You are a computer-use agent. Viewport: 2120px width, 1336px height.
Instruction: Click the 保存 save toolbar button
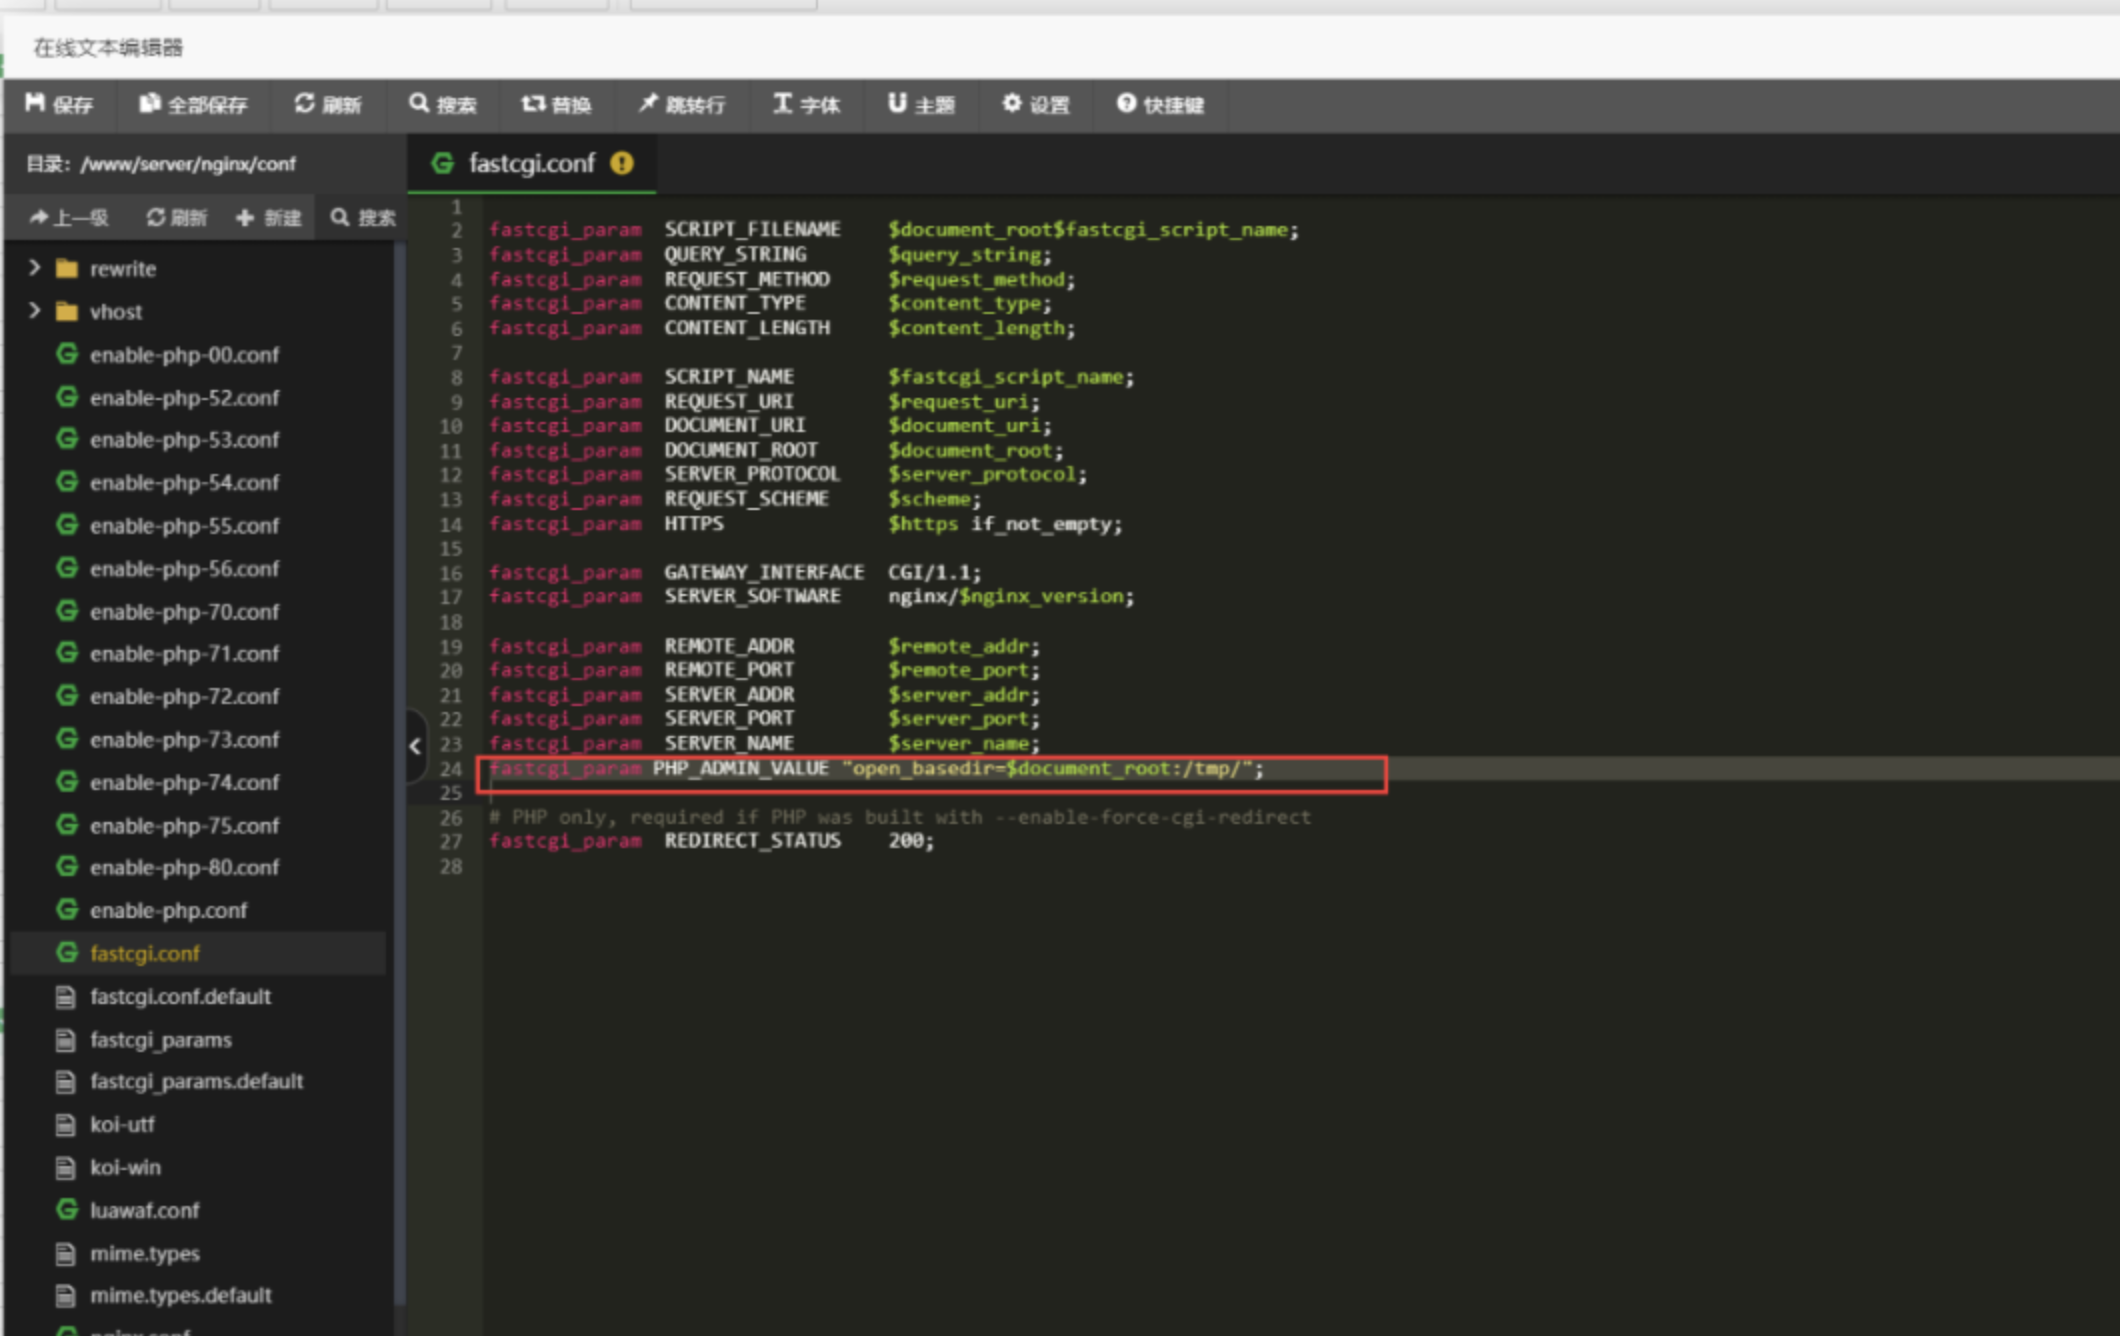click(59, 104)
